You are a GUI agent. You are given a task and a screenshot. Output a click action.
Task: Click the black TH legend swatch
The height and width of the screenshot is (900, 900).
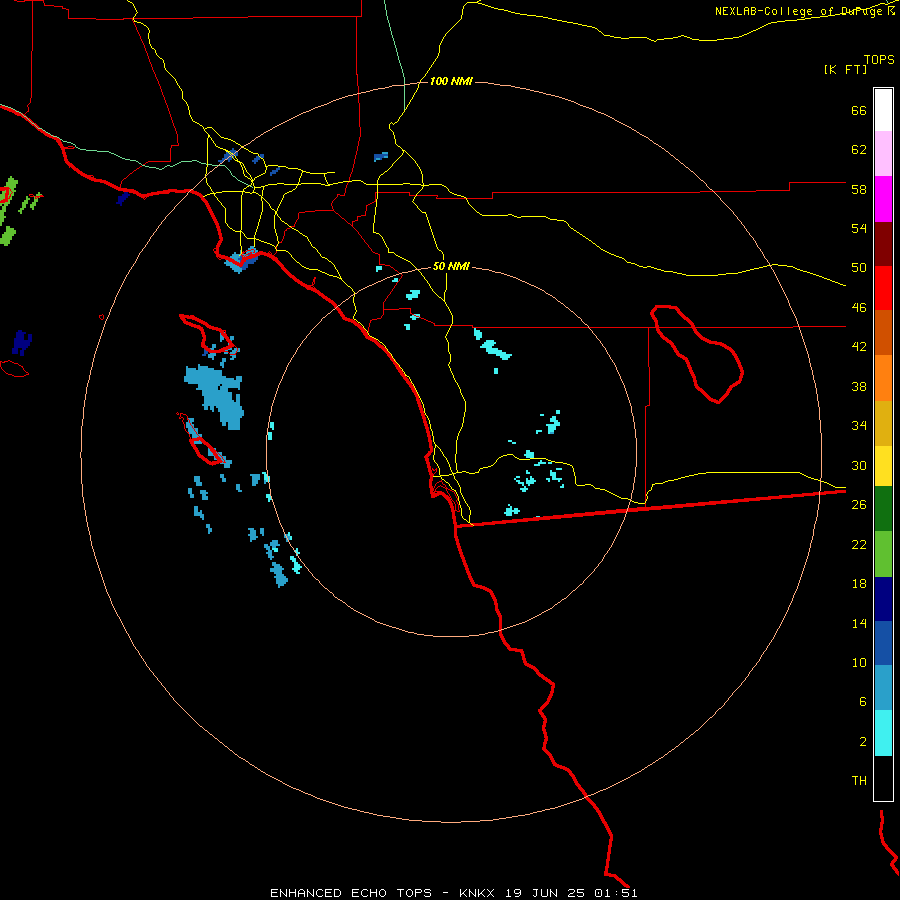(883, 778)
